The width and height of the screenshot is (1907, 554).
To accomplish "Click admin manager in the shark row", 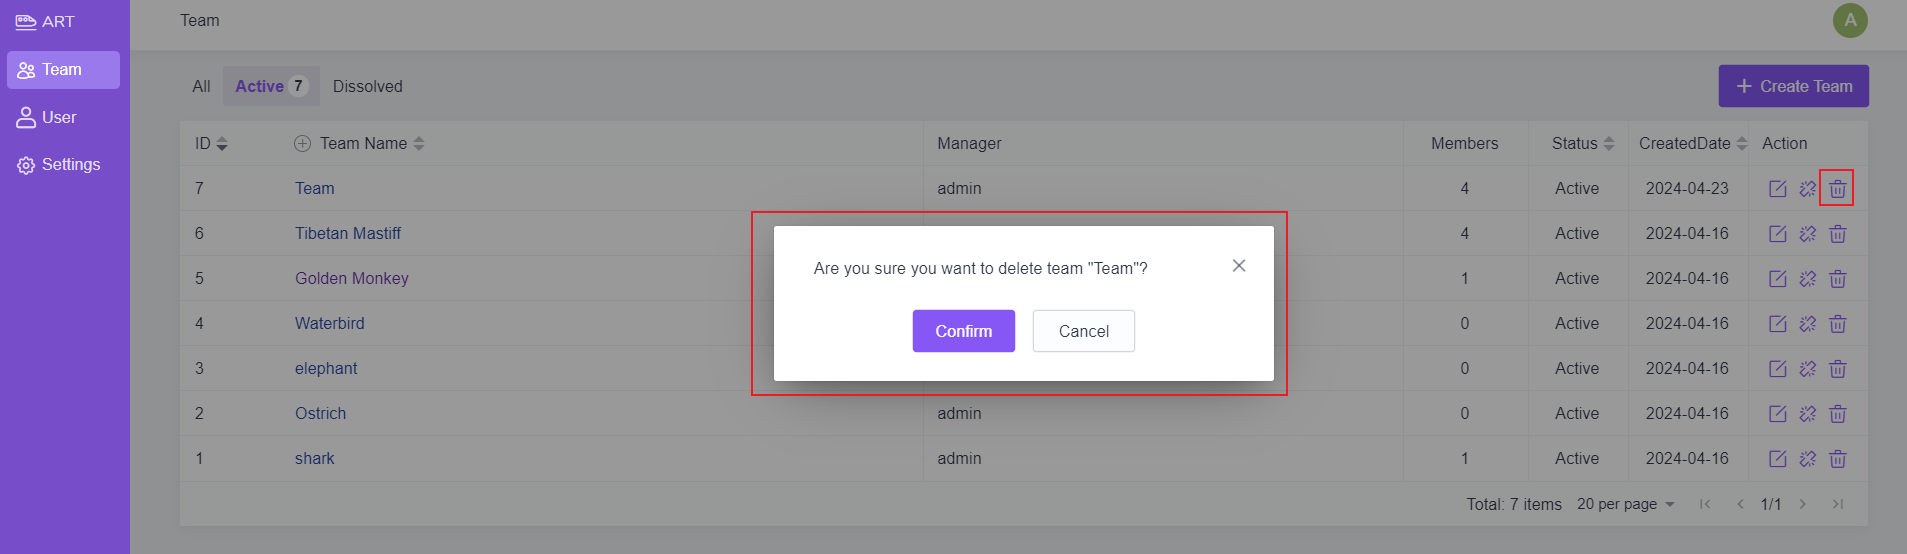I will (x=959, y=459).
